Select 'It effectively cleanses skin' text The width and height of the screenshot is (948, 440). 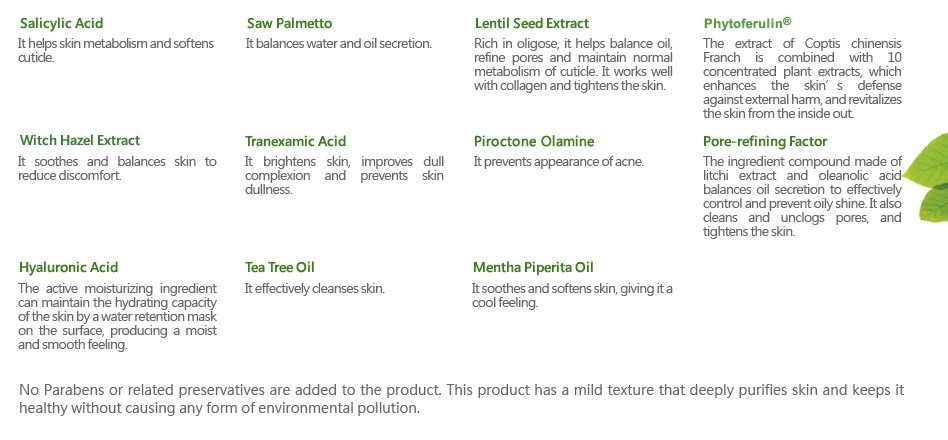pyautogui.click(x=314, y=289)
